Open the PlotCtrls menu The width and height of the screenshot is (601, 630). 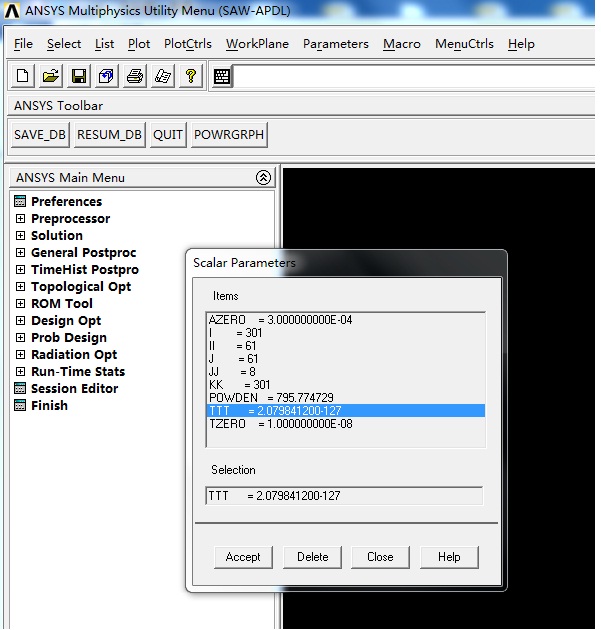pyautogui.click(x=188, y=43)
